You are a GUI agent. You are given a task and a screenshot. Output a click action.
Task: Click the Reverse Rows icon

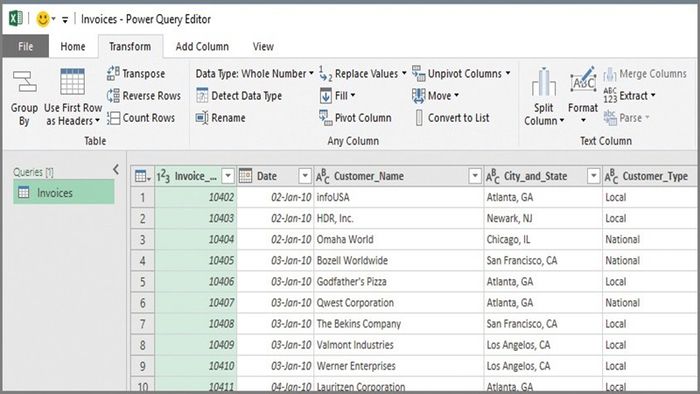[113, 95]
